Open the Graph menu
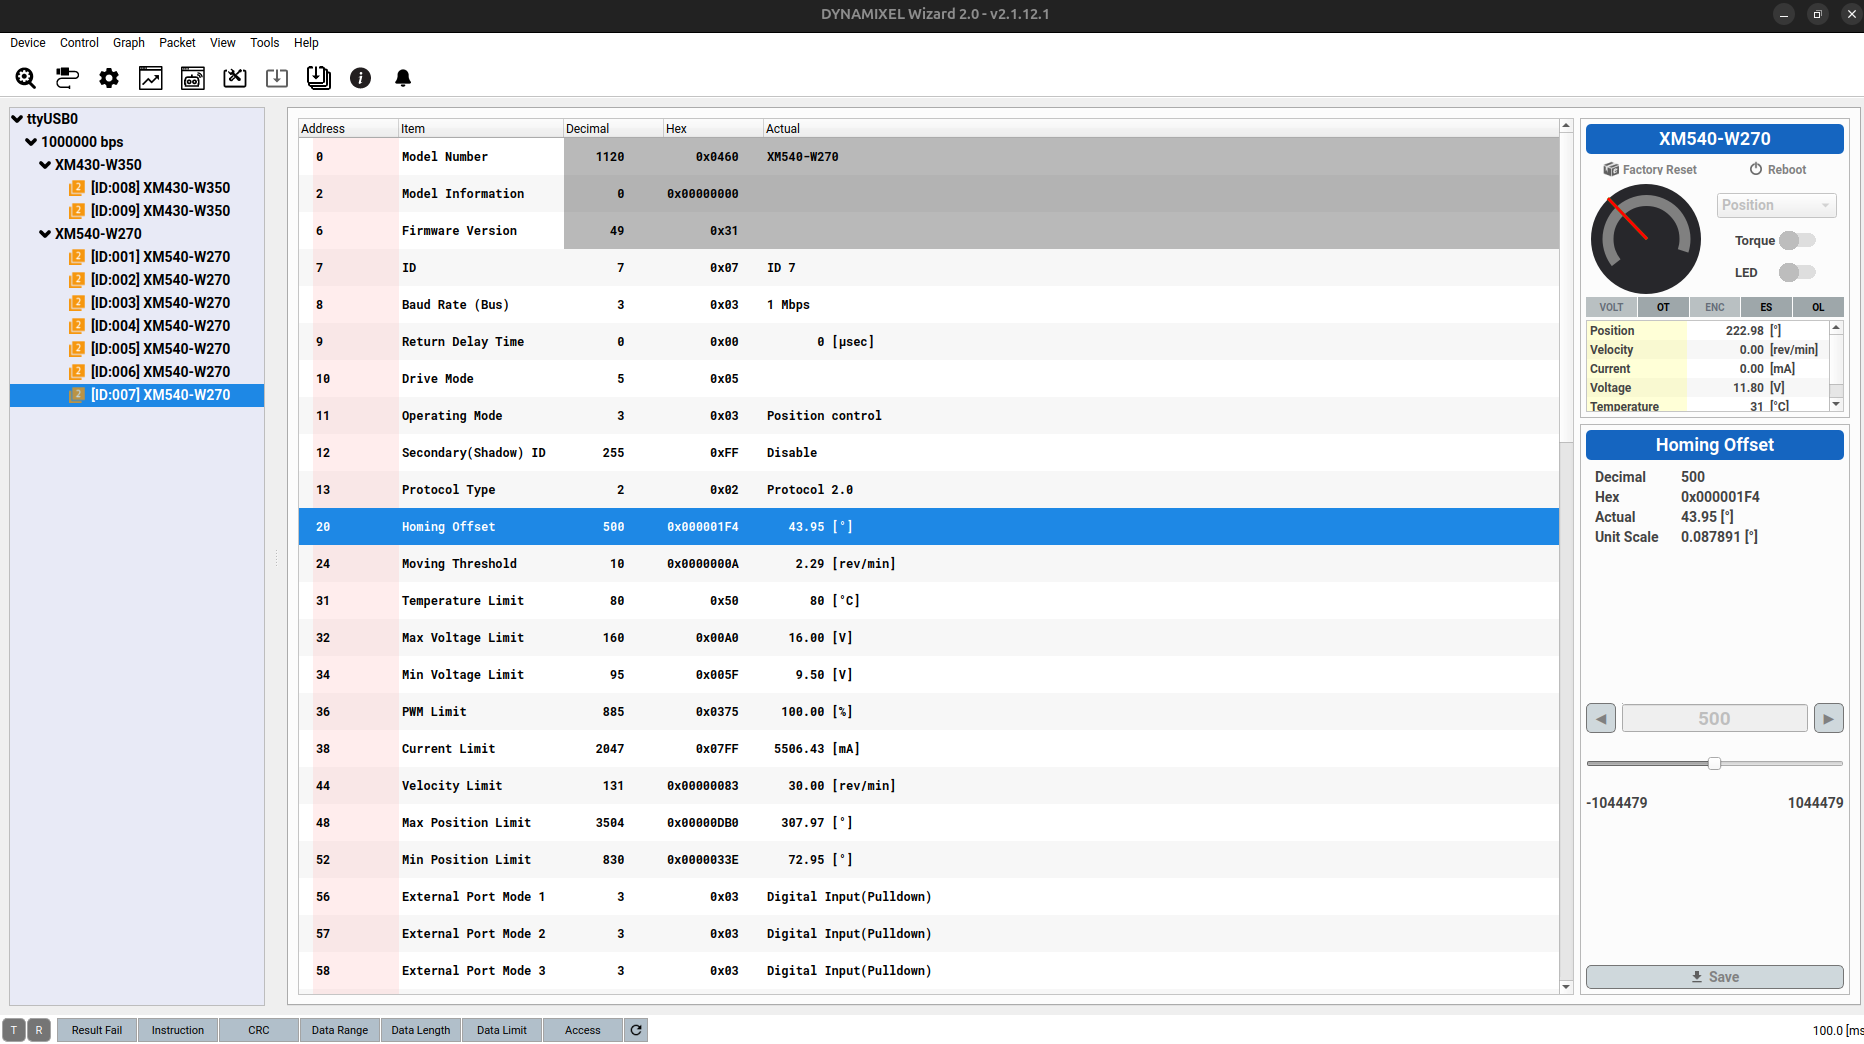 tap(129, 43)
